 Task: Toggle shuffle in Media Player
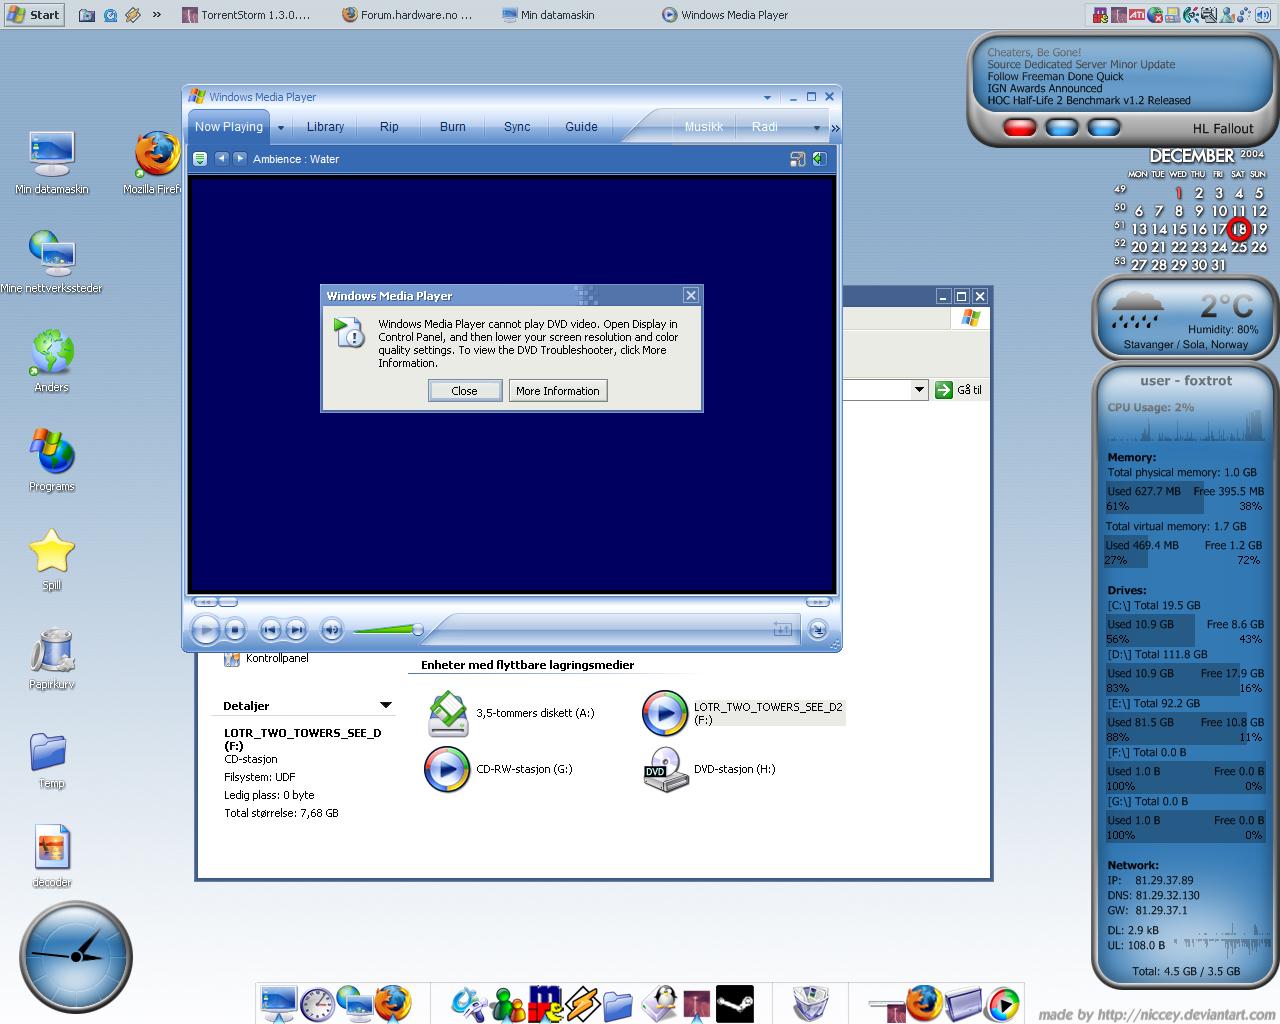[x=782, y=629]
